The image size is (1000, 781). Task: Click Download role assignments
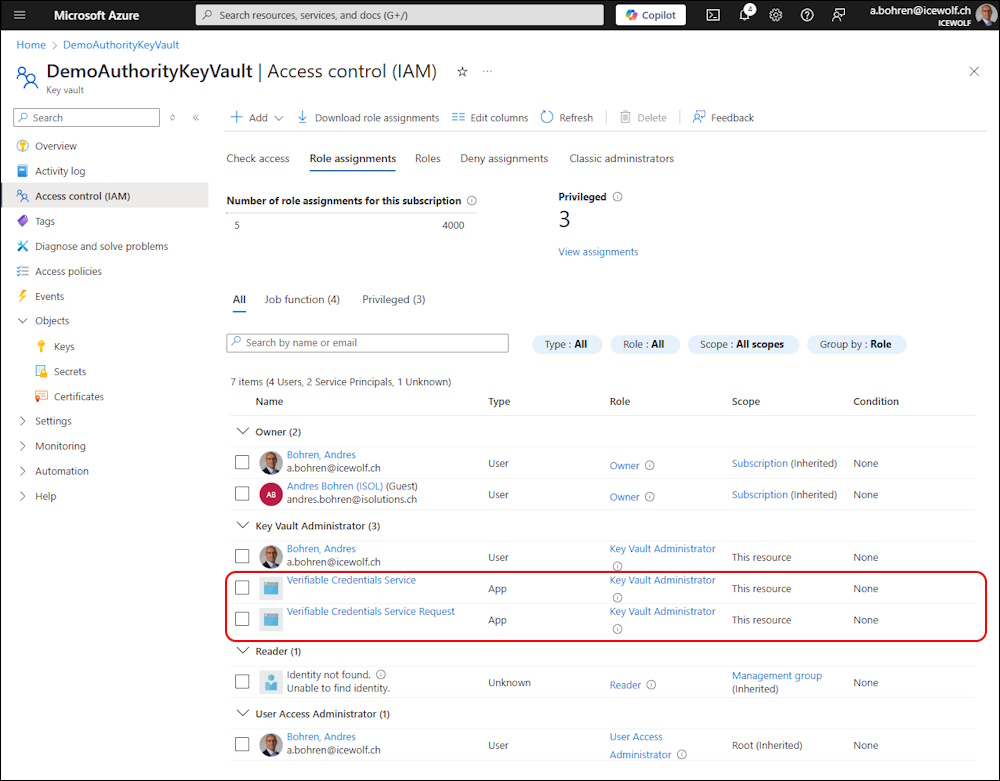(x=368, y=117)
